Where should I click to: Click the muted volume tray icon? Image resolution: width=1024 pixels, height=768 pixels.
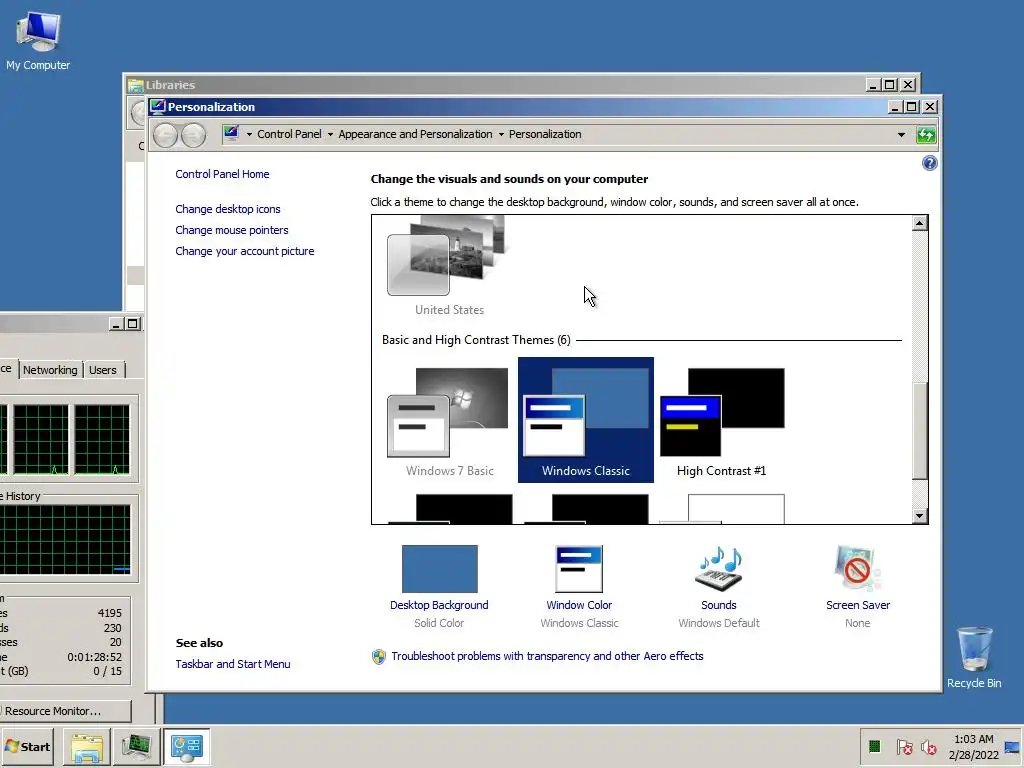pyautogui.click(x=928, y=746)
